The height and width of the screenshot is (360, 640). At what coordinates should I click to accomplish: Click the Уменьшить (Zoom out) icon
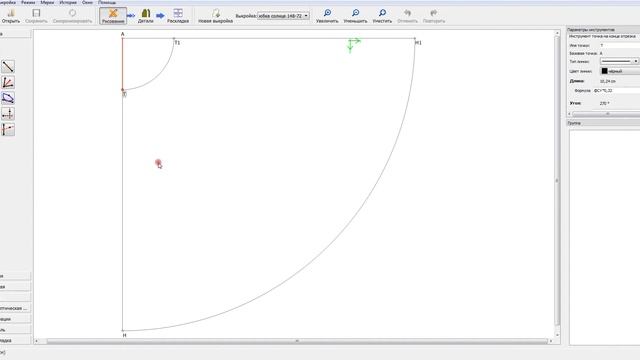356,16
